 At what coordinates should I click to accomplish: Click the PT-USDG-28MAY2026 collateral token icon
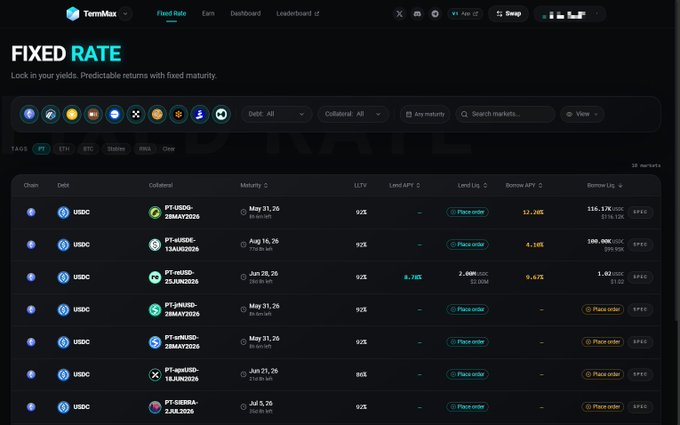click(x=155, y=212)
